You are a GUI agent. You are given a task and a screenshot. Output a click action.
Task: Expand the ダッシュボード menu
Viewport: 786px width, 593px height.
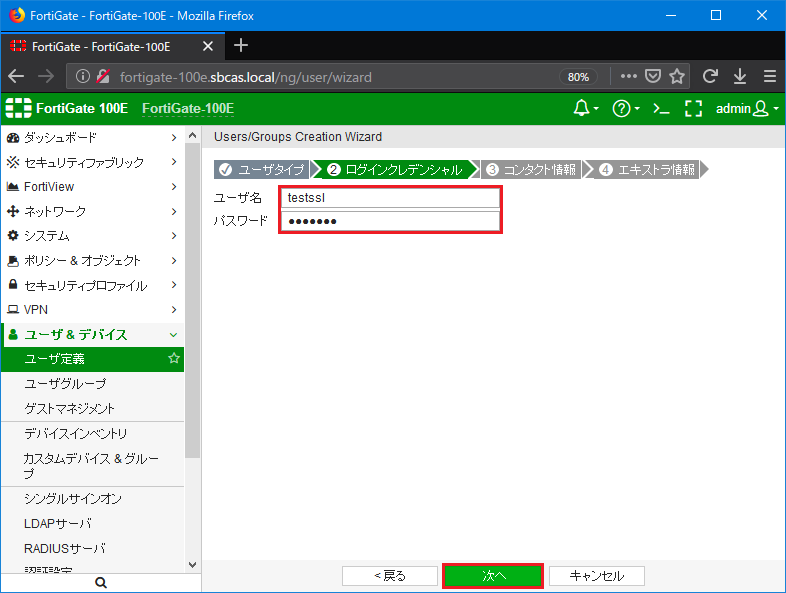click(92, 137)
